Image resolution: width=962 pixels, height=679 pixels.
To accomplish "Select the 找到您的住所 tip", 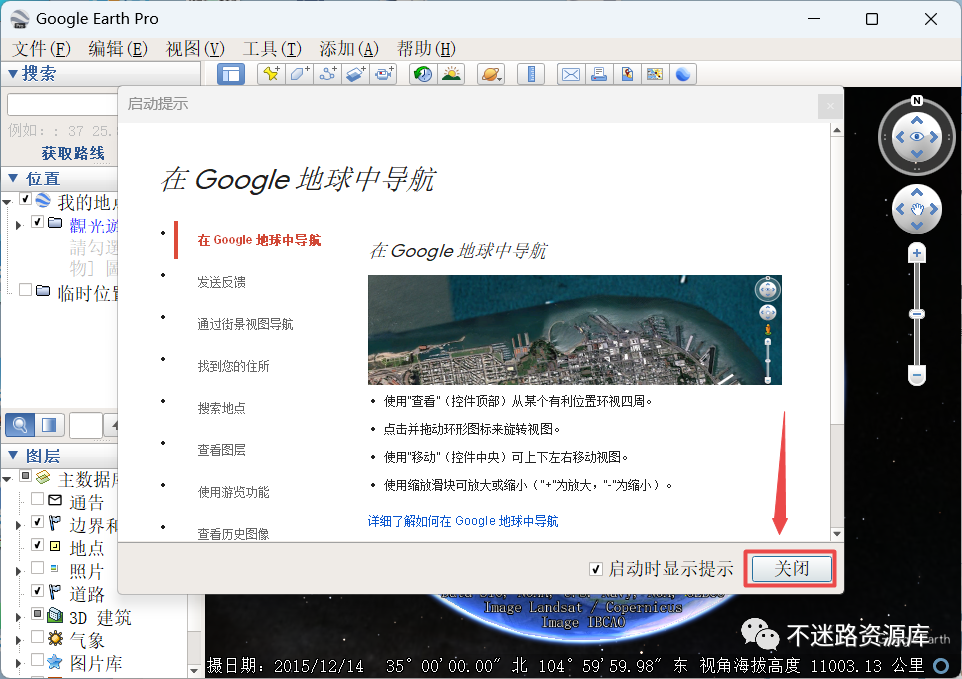I will [233, 366].
